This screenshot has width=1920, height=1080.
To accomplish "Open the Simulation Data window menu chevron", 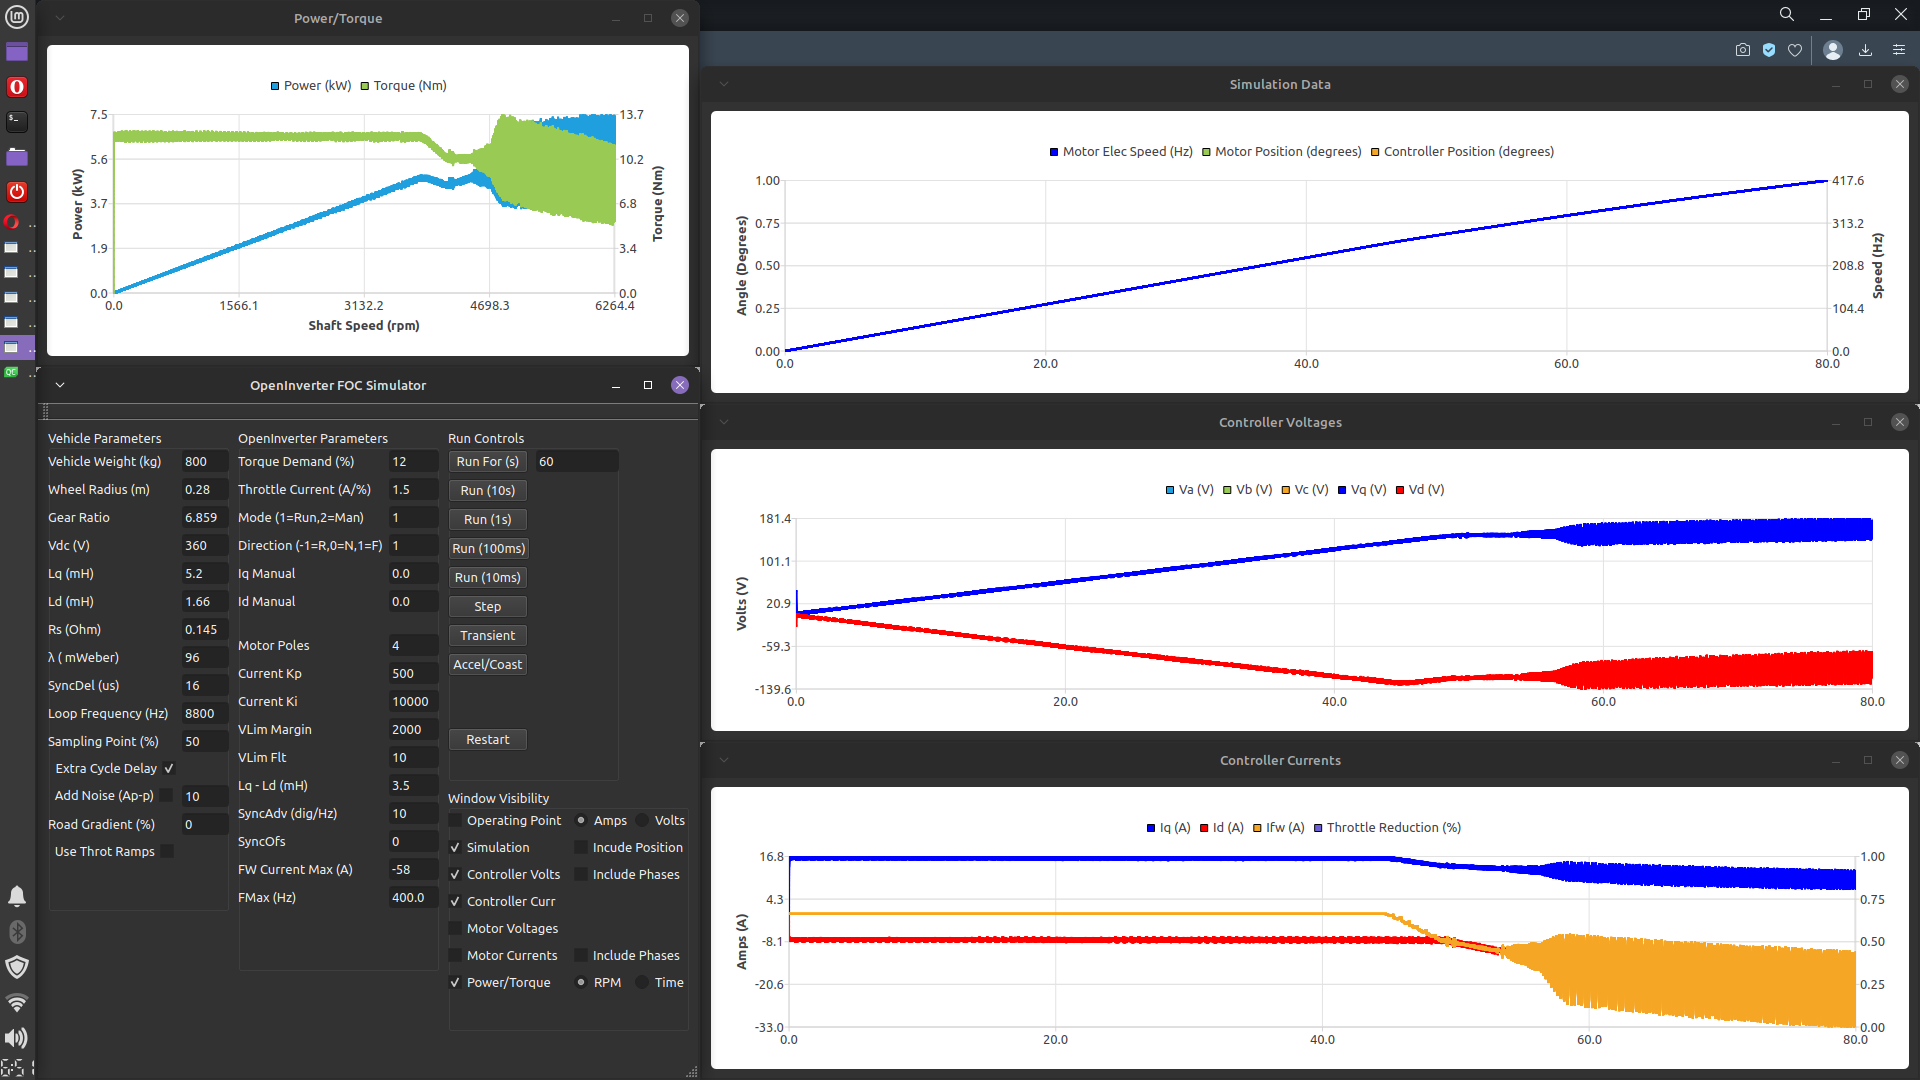I will pyautogui.click(x=724, y=84).
